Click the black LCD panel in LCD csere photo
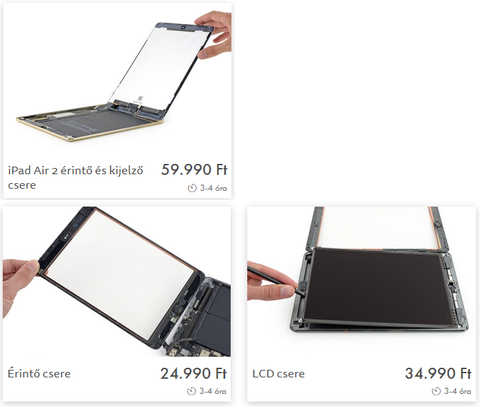The width and height of the screenshot is (480, 407). tap(378, 285)
